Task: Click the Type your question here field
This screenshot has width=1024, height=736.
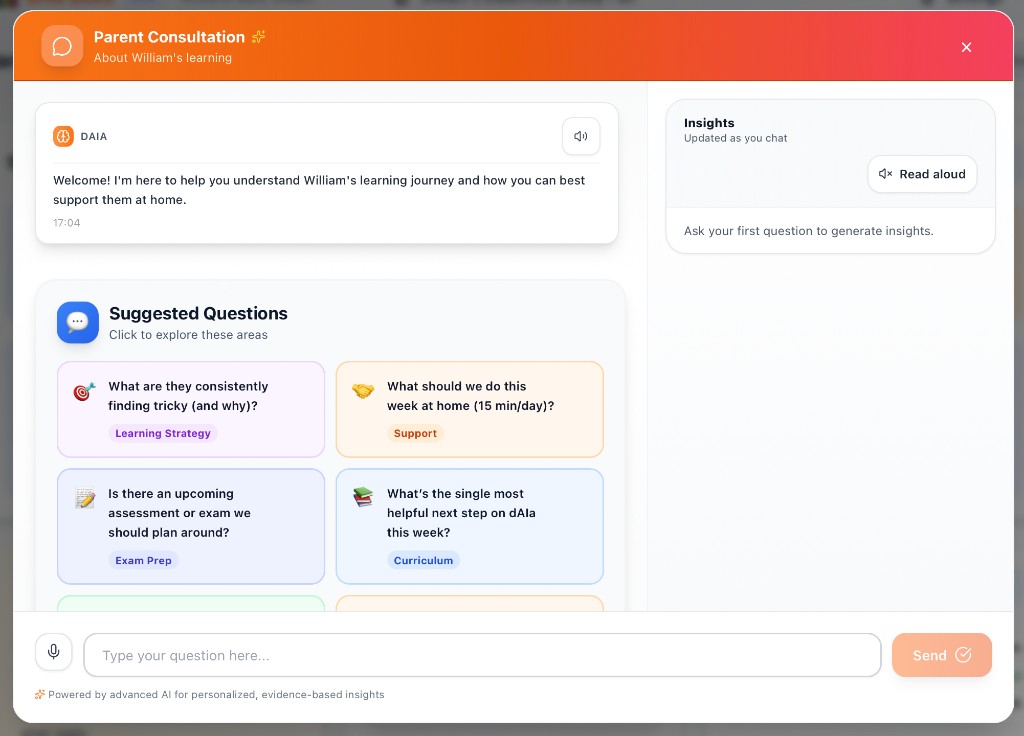Action: pos(482,655)
